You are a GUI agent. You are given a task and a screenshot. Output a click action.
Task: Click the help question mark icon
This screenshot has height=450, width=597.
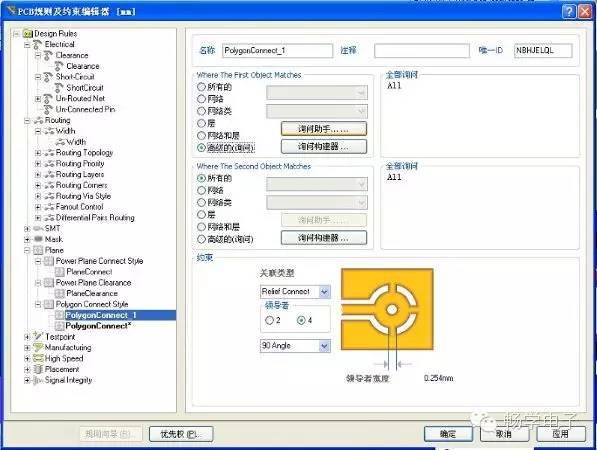click(568, 11)
